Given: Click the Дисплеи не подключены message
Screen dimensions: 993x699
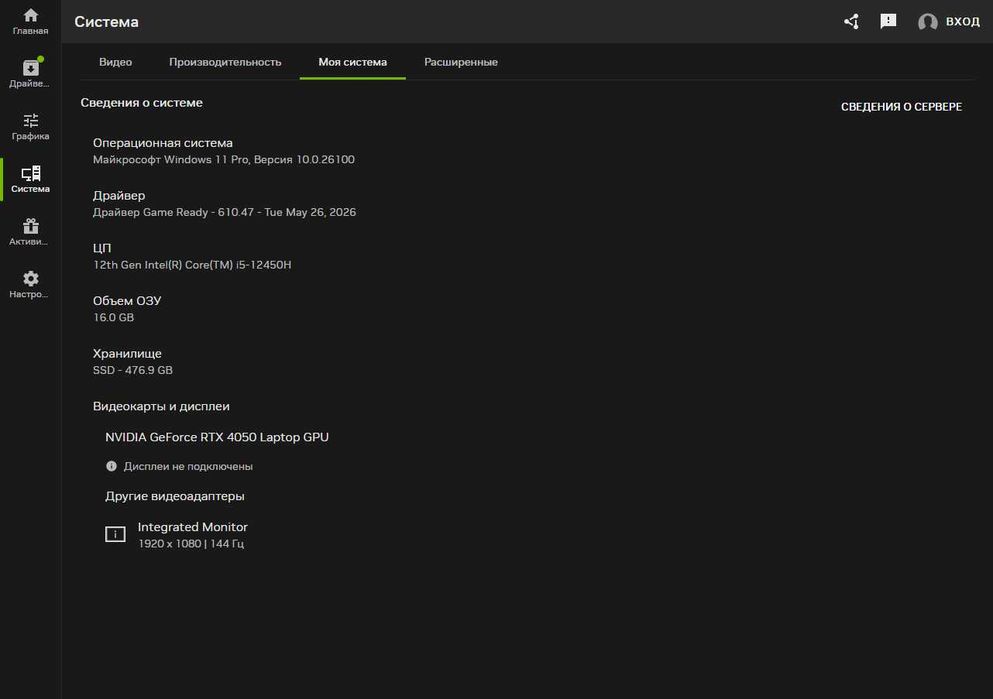Looking at the screenshot, I should pyautogui.click(x=188, y=467).
